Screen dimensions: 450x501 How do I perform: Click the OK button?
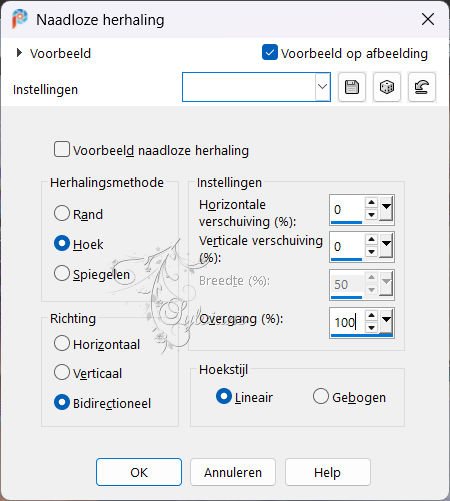pyautogui.click(x=139, y=472)
